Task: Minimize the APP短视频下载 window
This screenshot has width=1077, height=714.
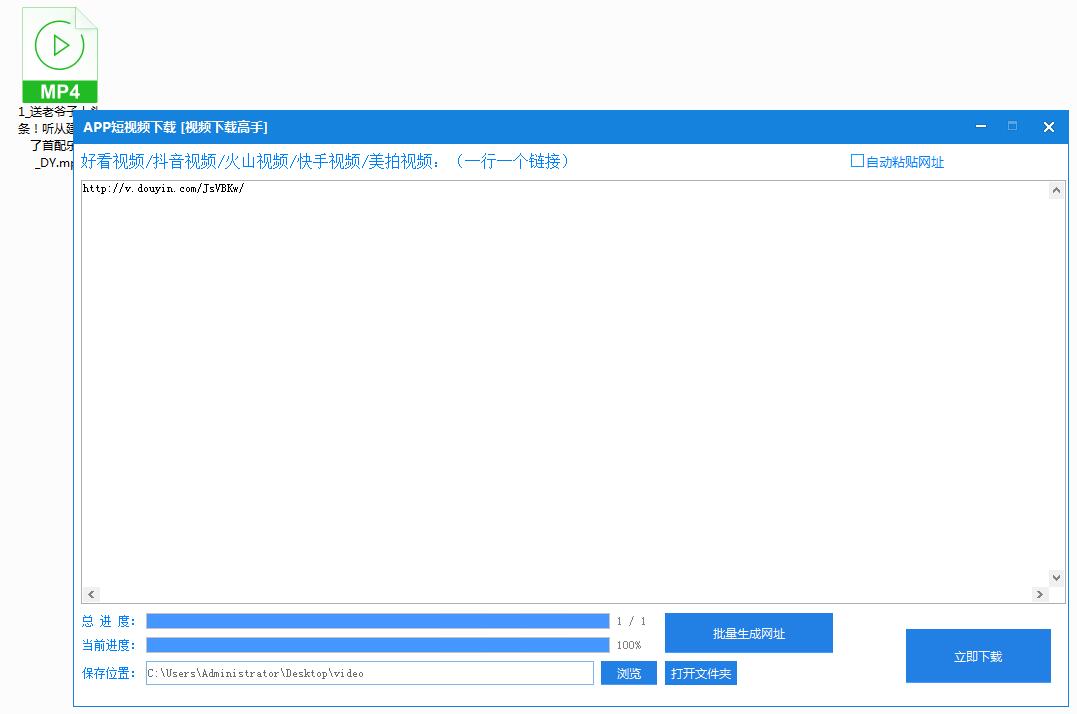Action: [981, 126]
